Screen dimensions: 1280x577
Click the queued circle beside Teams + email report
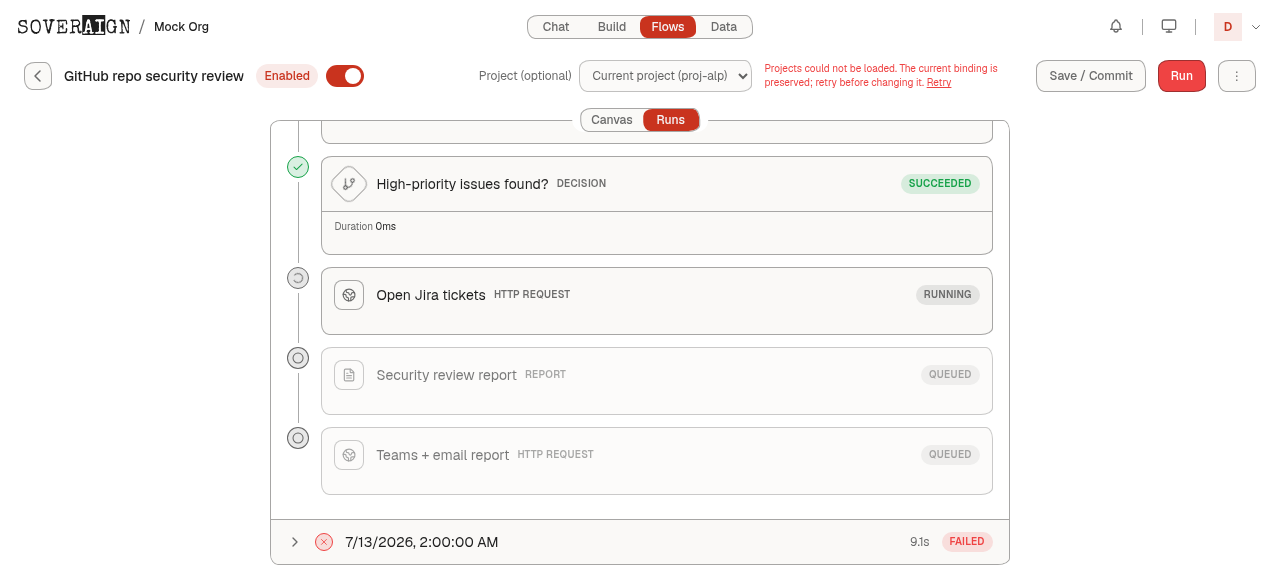point(298,438)
